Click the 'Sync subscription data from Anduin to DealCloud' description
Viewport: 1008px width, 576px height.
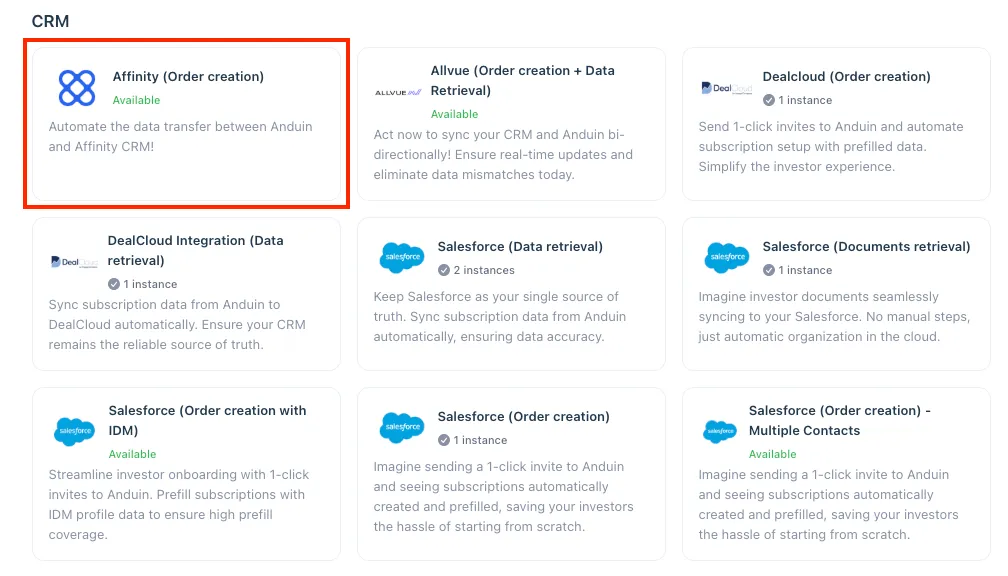click(177, 325)
